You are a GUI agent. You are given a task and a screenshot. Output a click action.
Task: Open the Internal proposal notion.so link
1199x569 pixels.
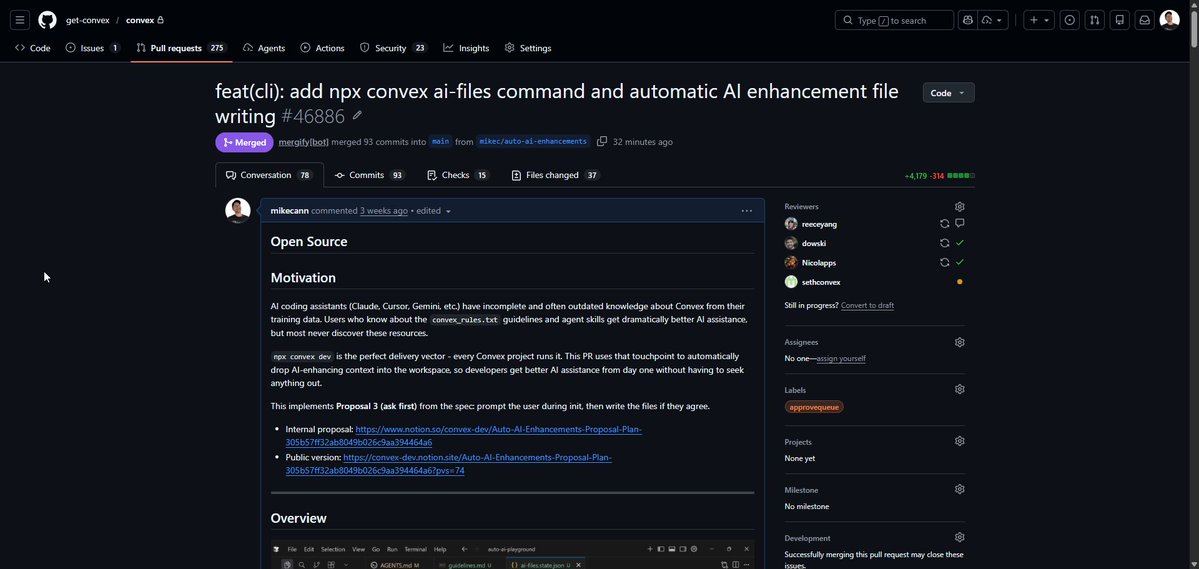click(463, 436)
